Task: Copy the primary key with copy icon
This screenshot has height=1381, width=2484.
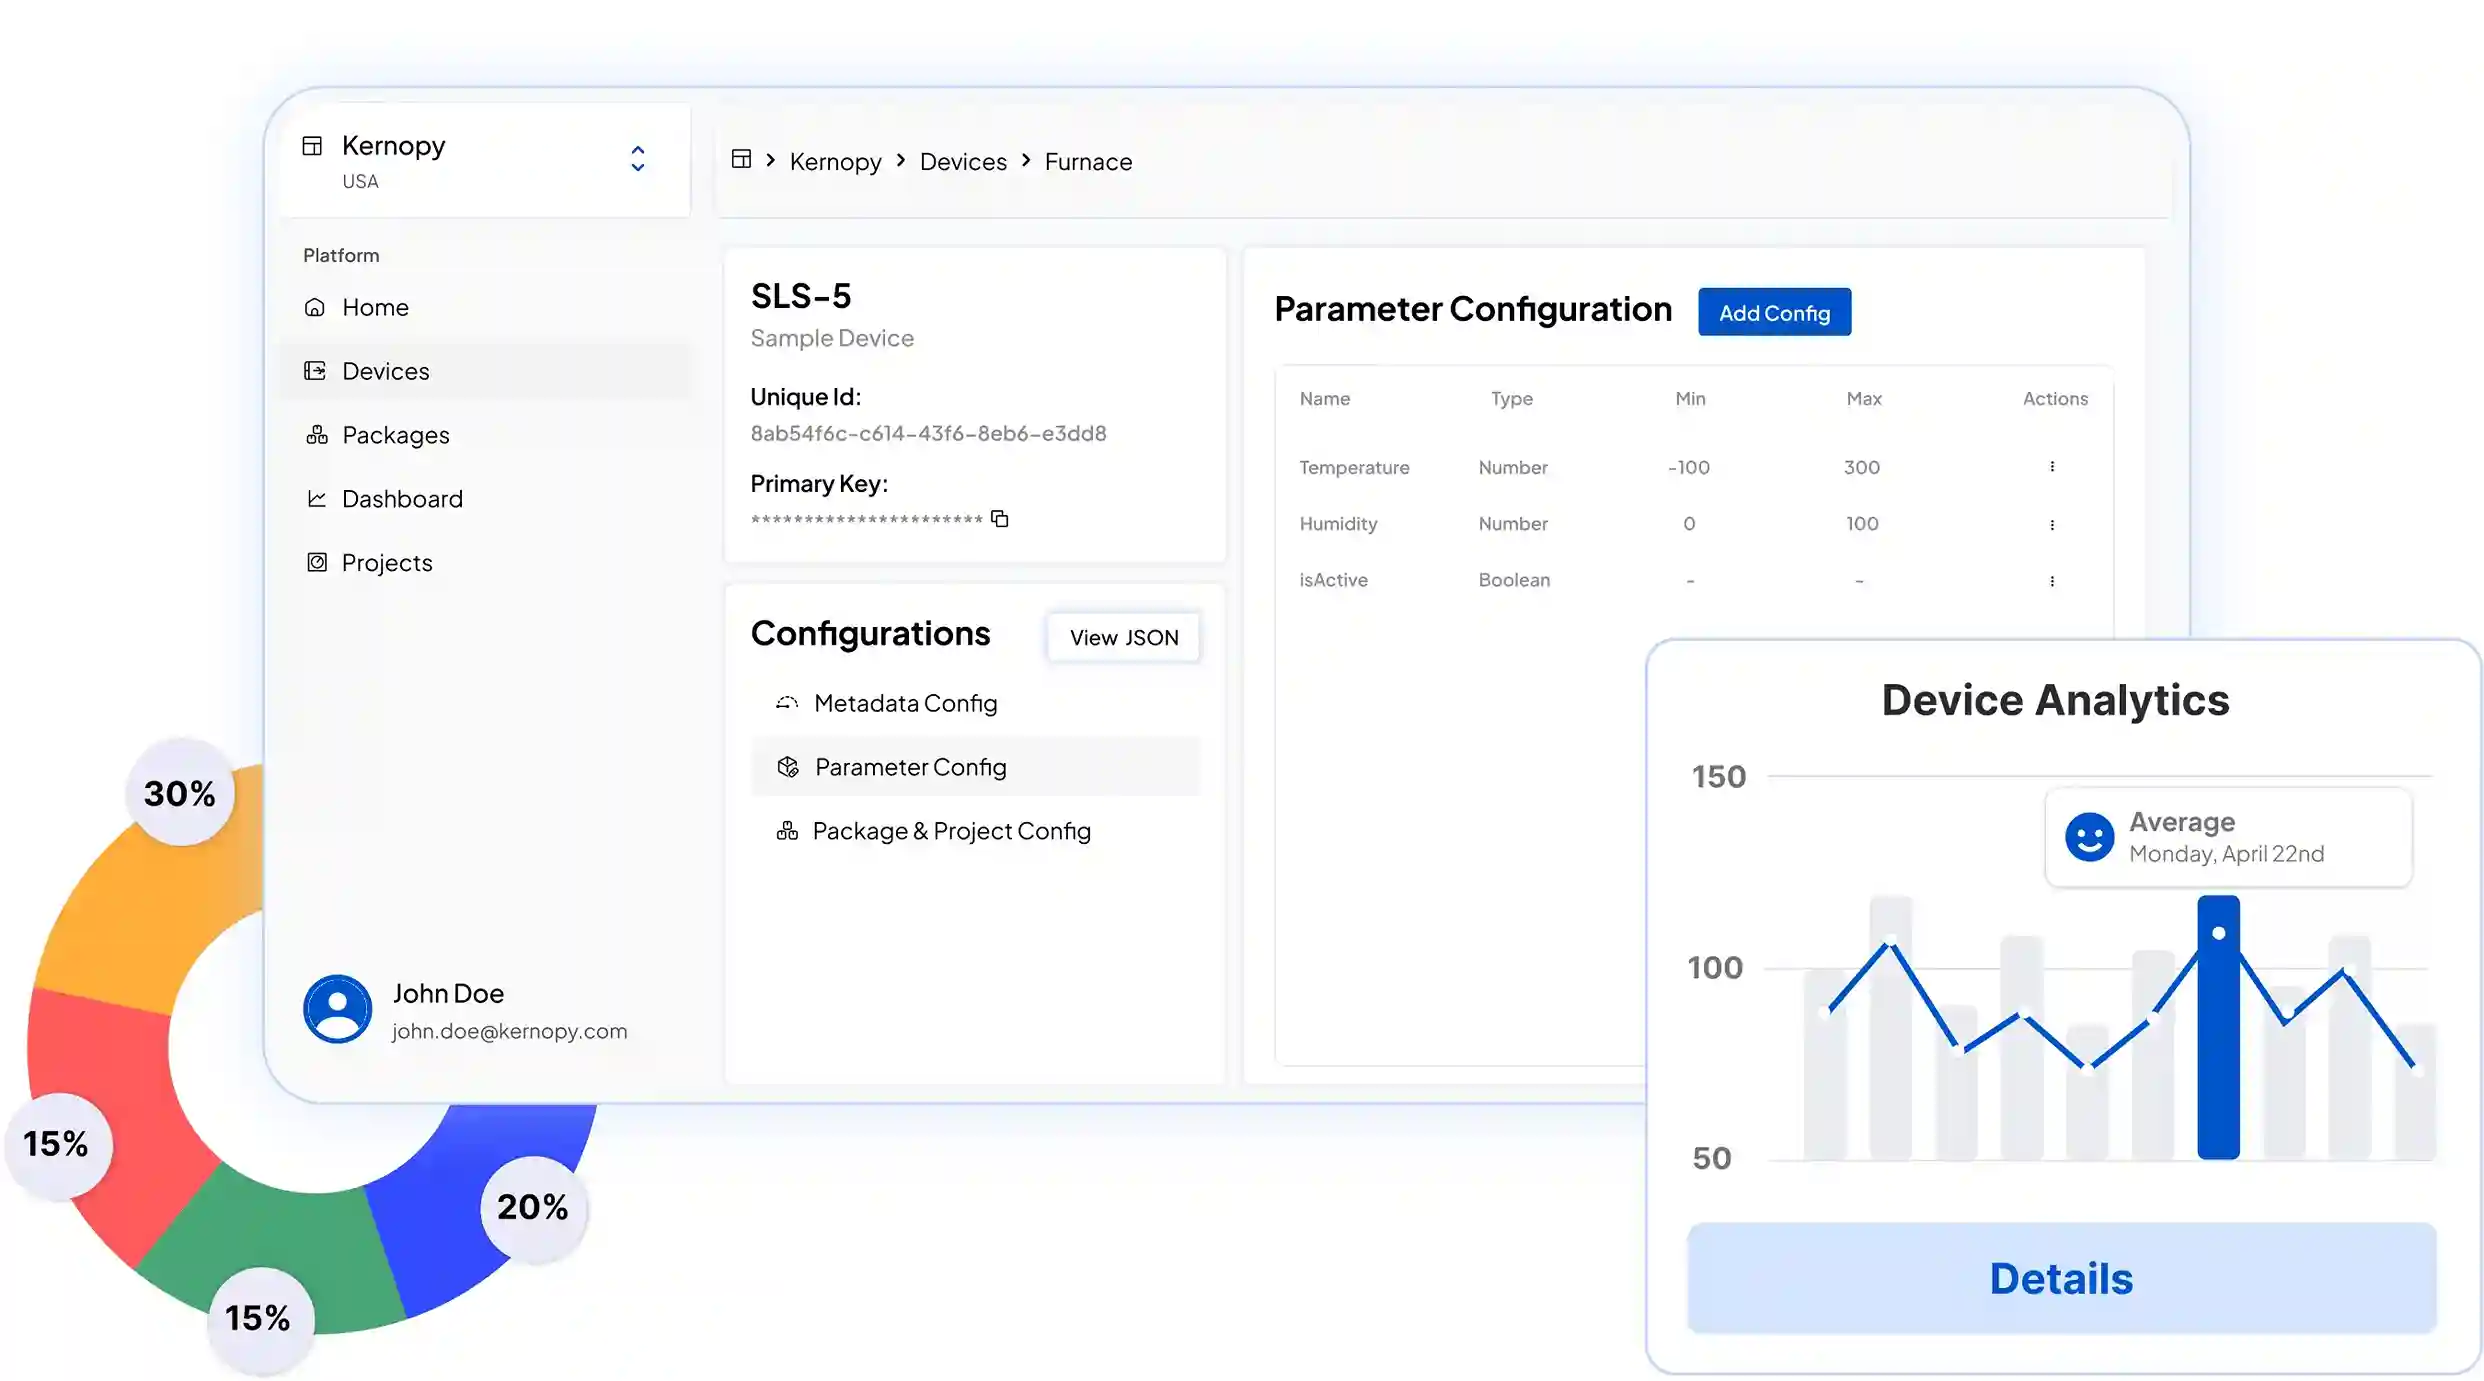Action: [999, 518]
